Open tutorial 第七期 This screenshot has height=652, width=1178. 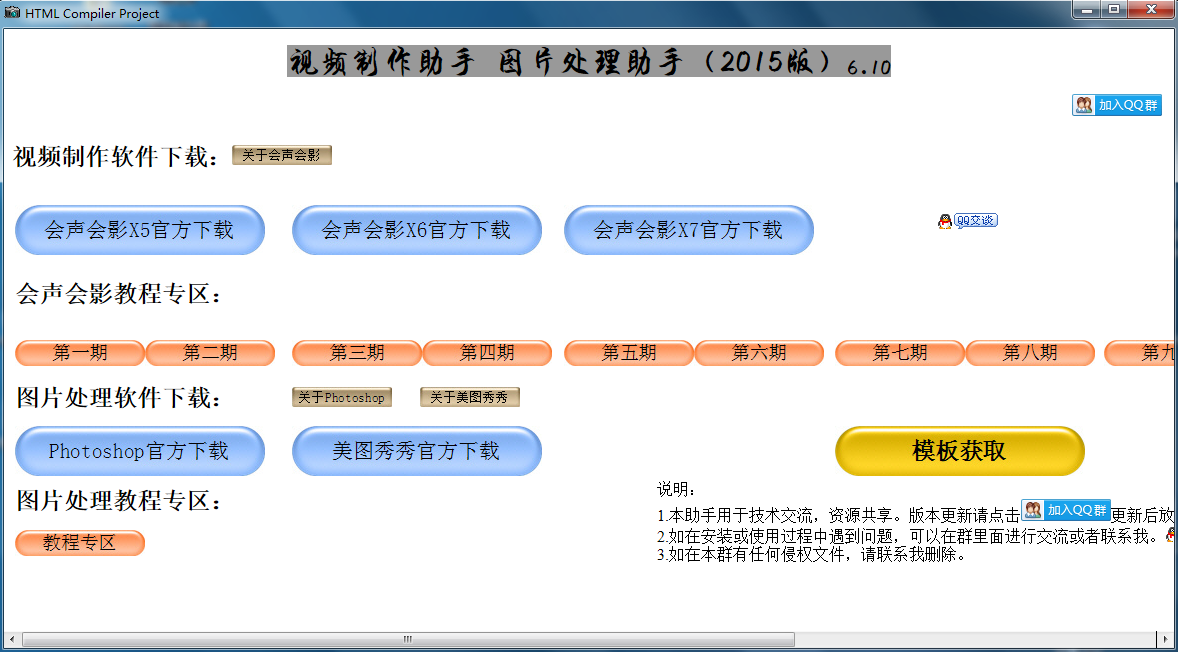coord(900,353)
